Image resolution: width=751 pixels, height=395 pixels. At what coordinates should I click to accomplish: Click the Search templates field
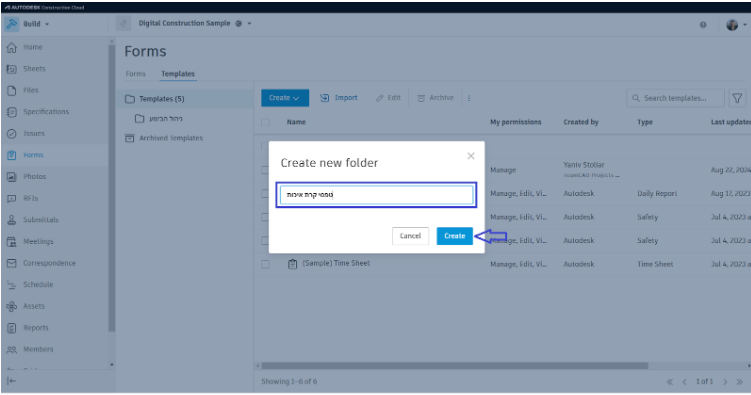pos(675,98)
